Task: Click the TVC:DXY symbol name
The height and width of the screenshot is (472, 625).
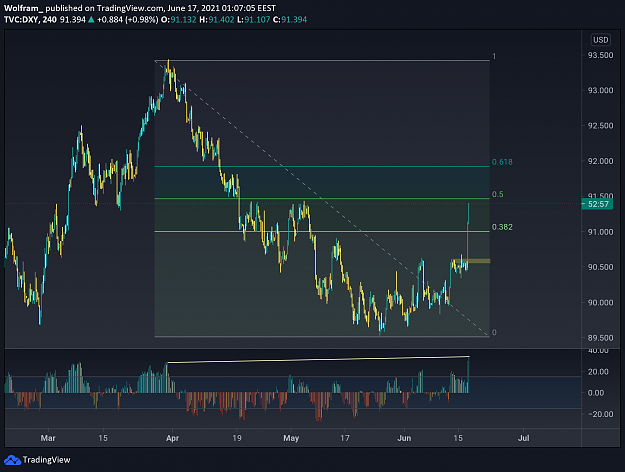Action: 21,20
